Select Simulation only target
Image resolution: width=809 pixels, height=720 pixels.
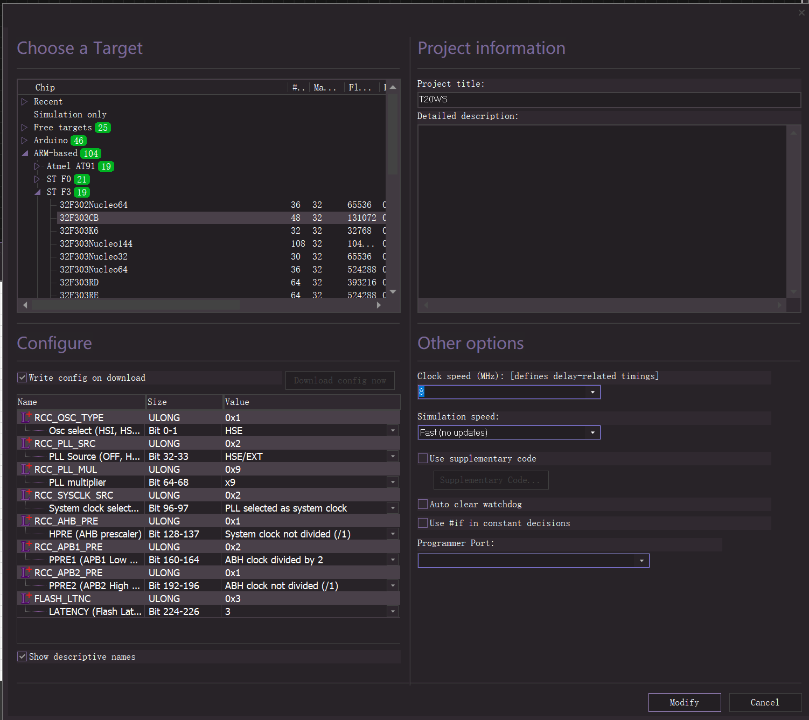point(70,114)
